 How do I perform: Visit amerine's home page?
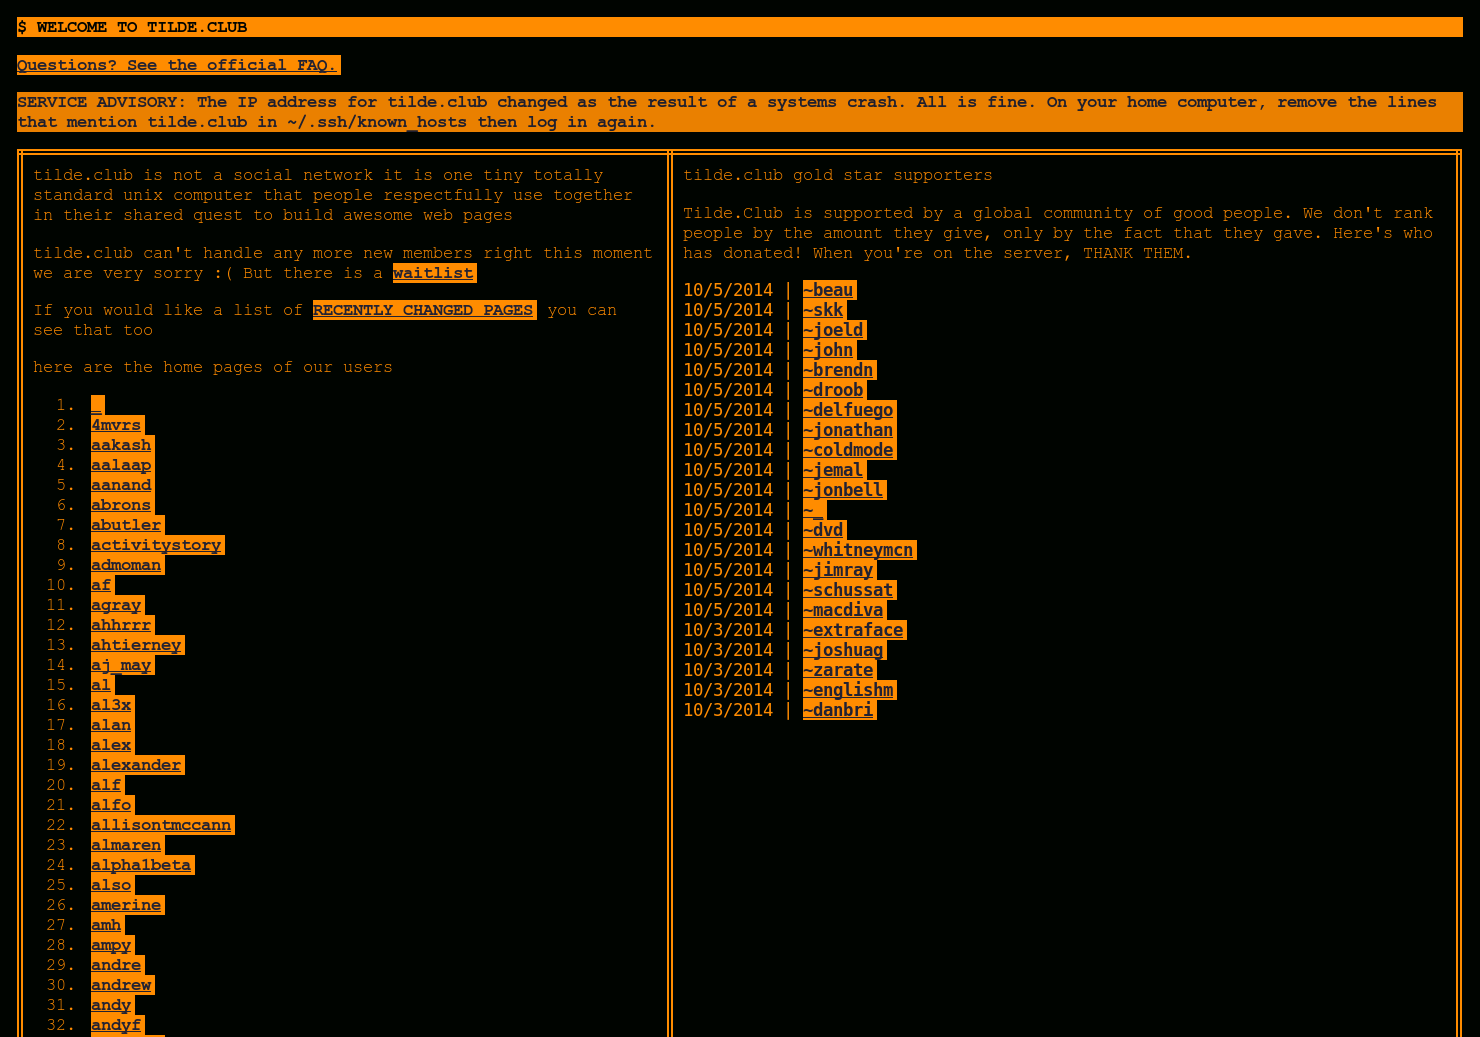pos(126,905)
